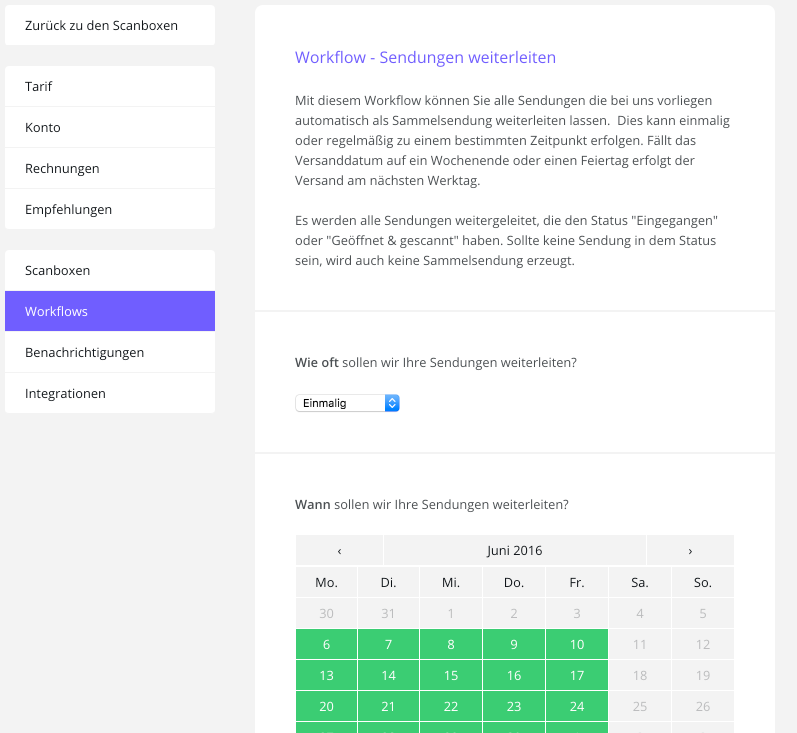The width and height of the screenshot is (797, 733).
Task: Click heading Workflow - Sendungen weiterleiten
Action: (x=425, y=57)
